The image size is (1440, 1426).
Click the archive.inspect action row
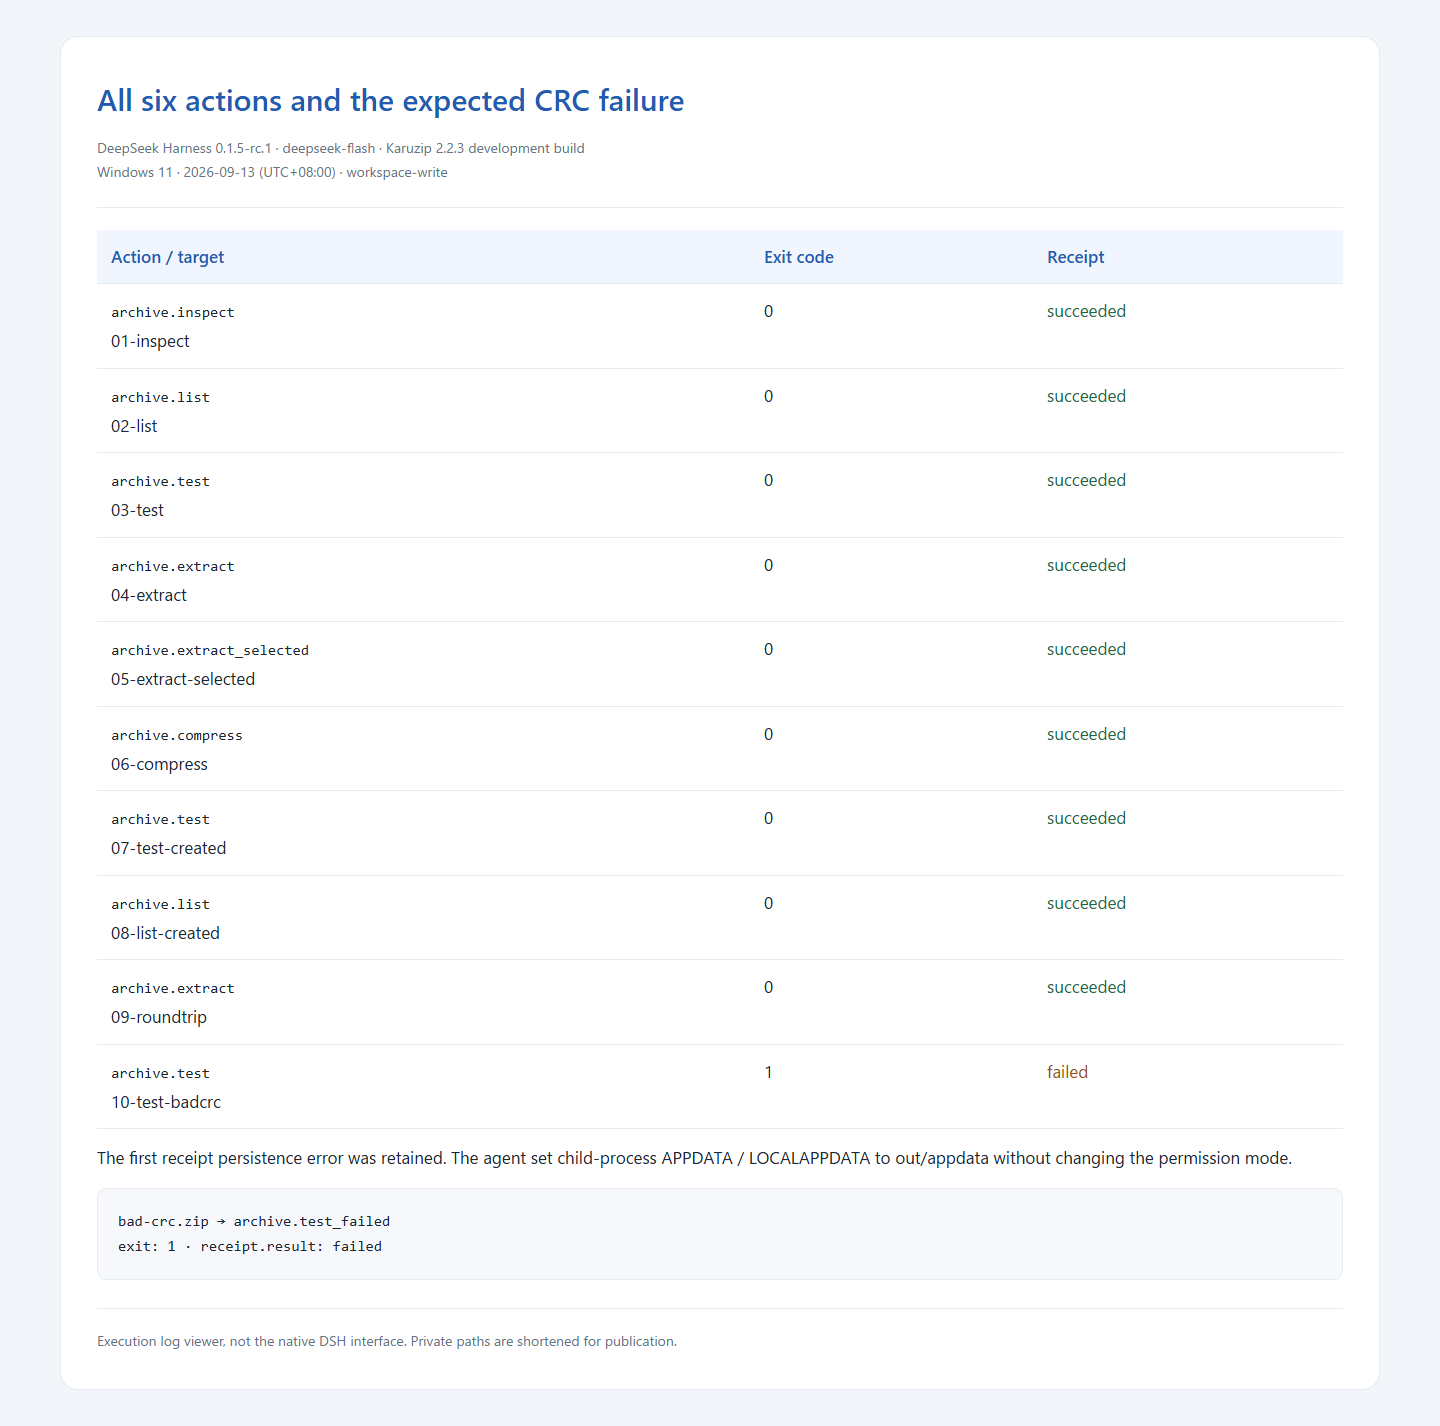coord(719,326)
